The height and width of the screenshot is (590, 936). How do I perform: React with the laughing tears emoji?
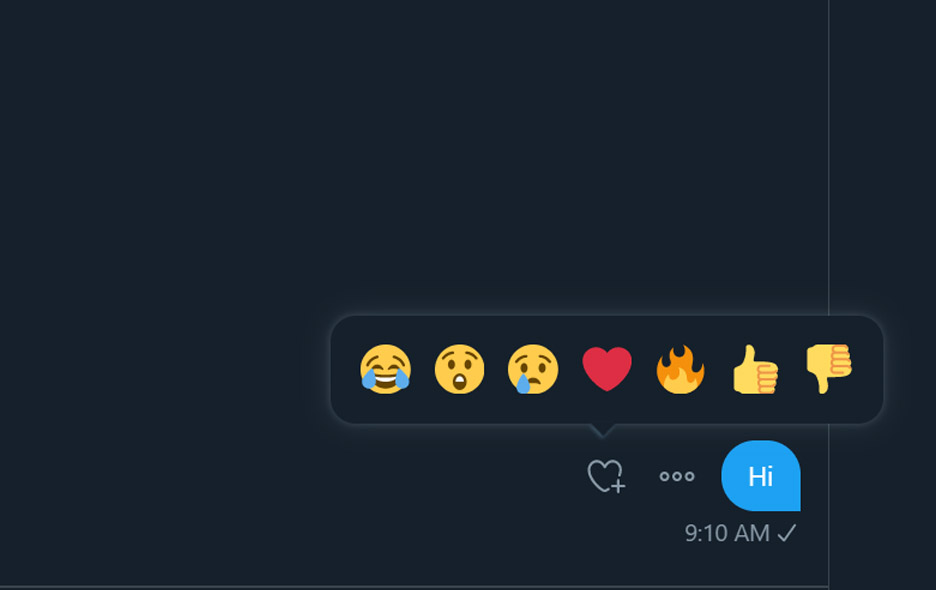pyautogui.click(x=386, y=370)
